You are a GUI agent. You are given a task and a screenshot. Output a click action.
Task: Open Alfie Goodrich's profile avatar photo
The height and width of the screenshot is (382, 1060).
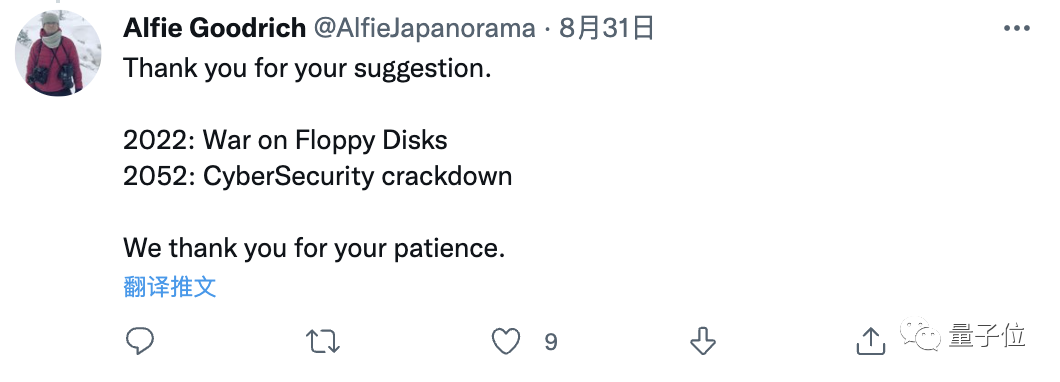(58, 53)
